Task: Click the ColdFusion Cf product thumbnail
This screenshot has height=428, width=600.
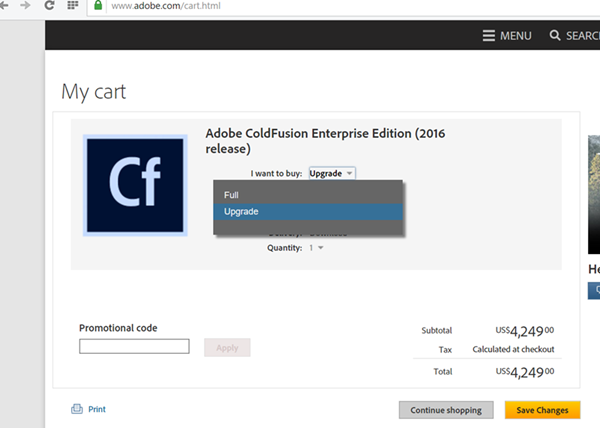Action: [135, 186]
